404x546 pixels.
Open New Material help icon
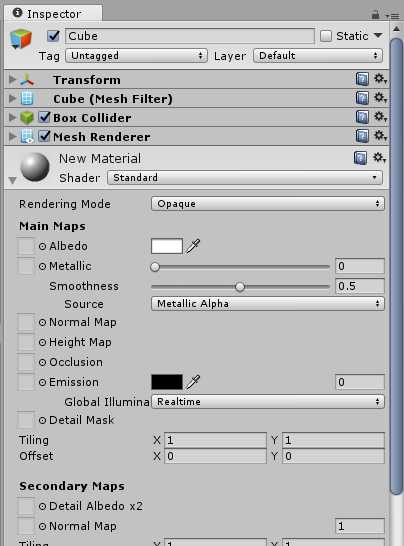(x=360, y=158)
